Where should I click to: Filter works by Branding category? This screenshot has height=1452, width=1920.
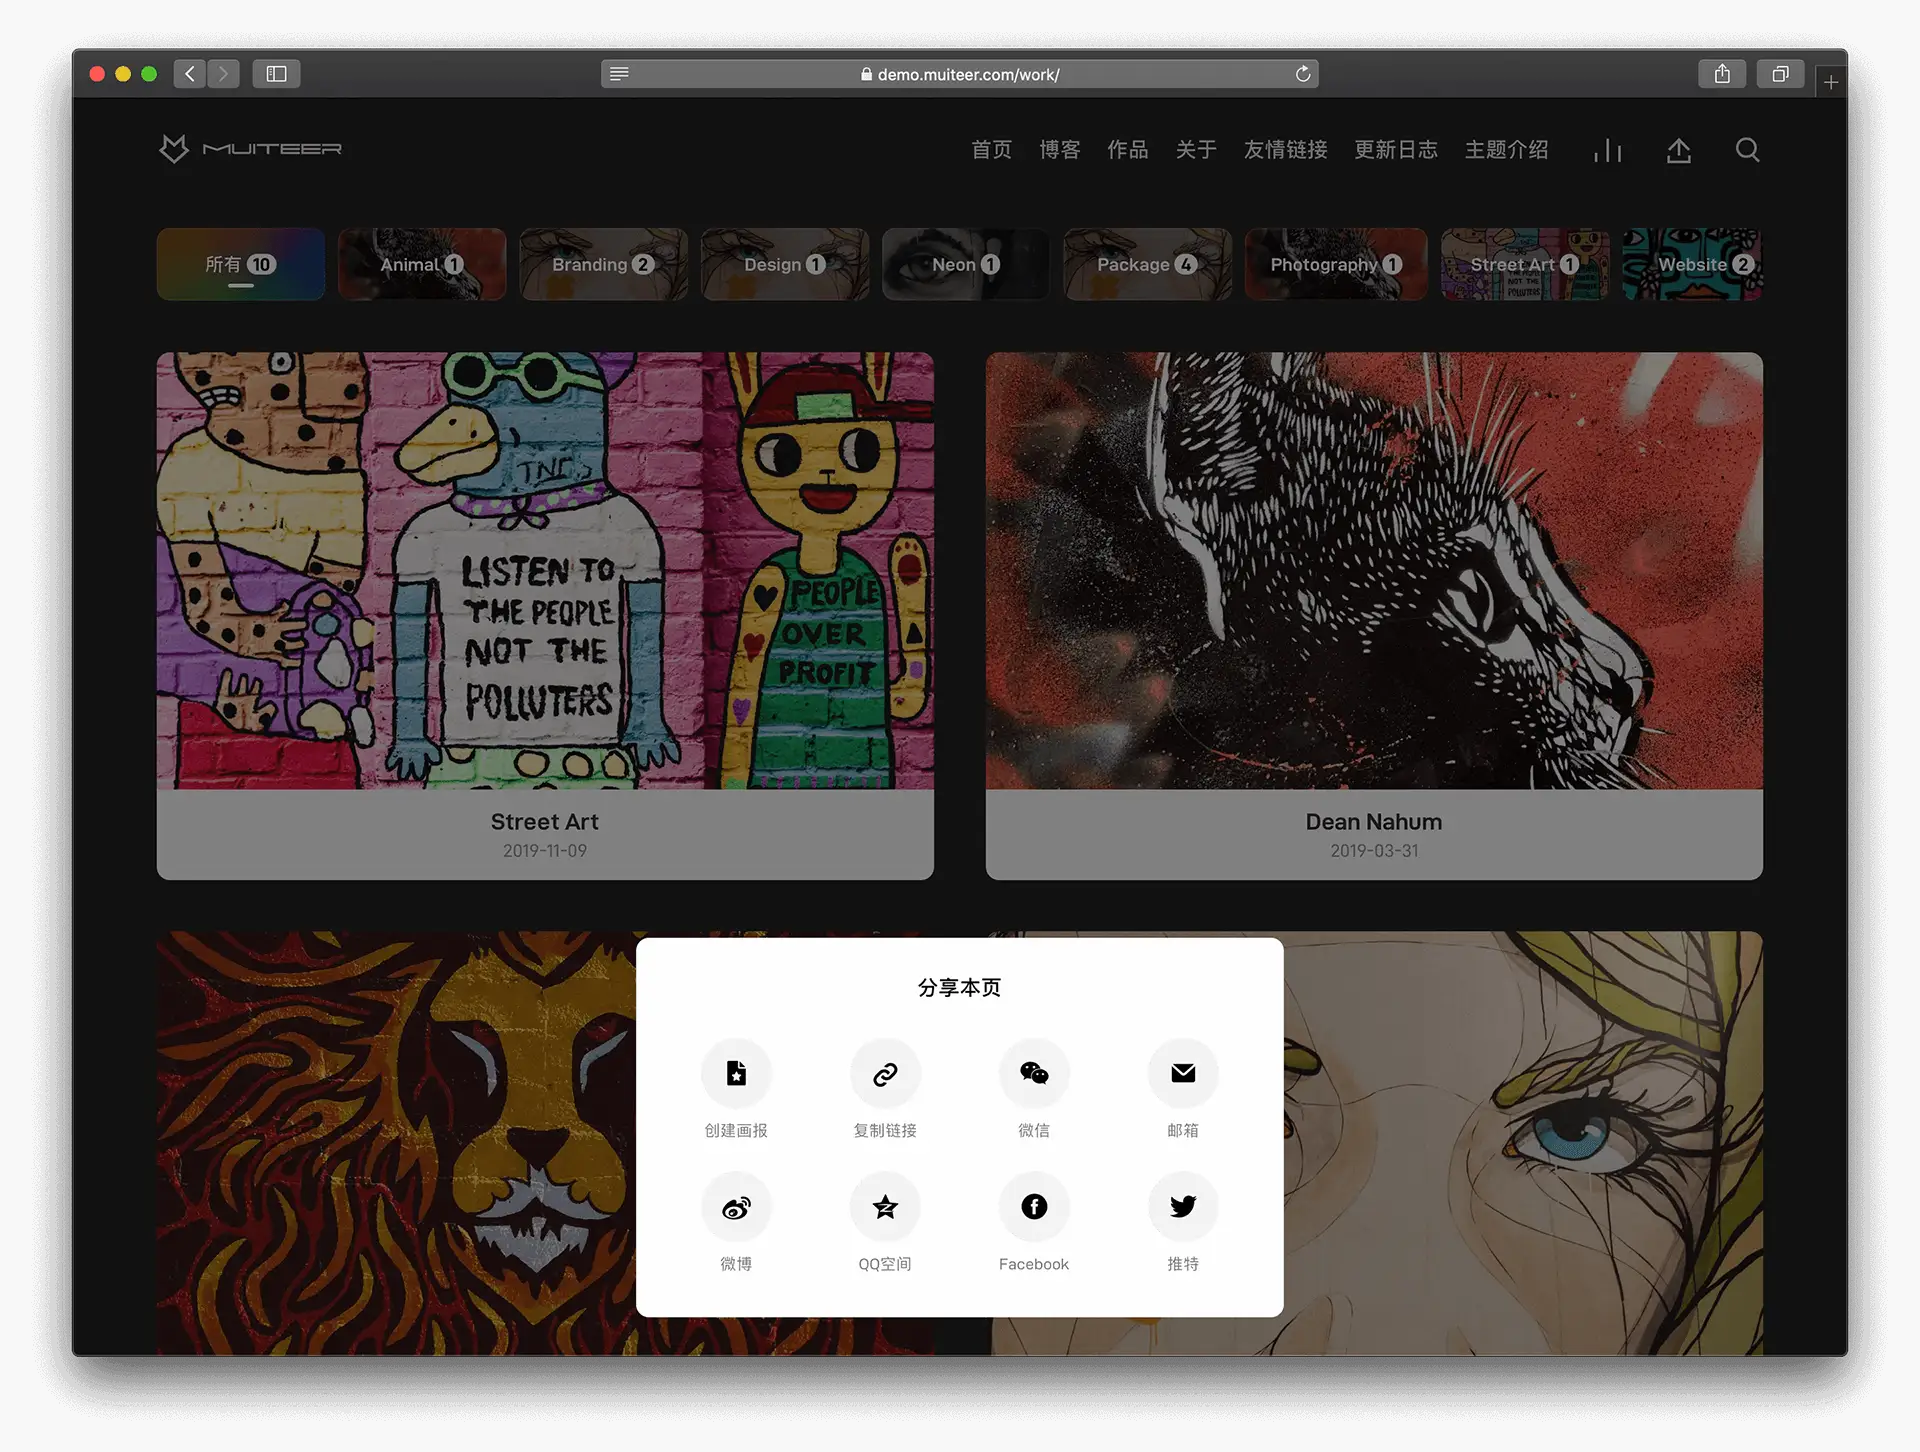click(x=604, y=264)
